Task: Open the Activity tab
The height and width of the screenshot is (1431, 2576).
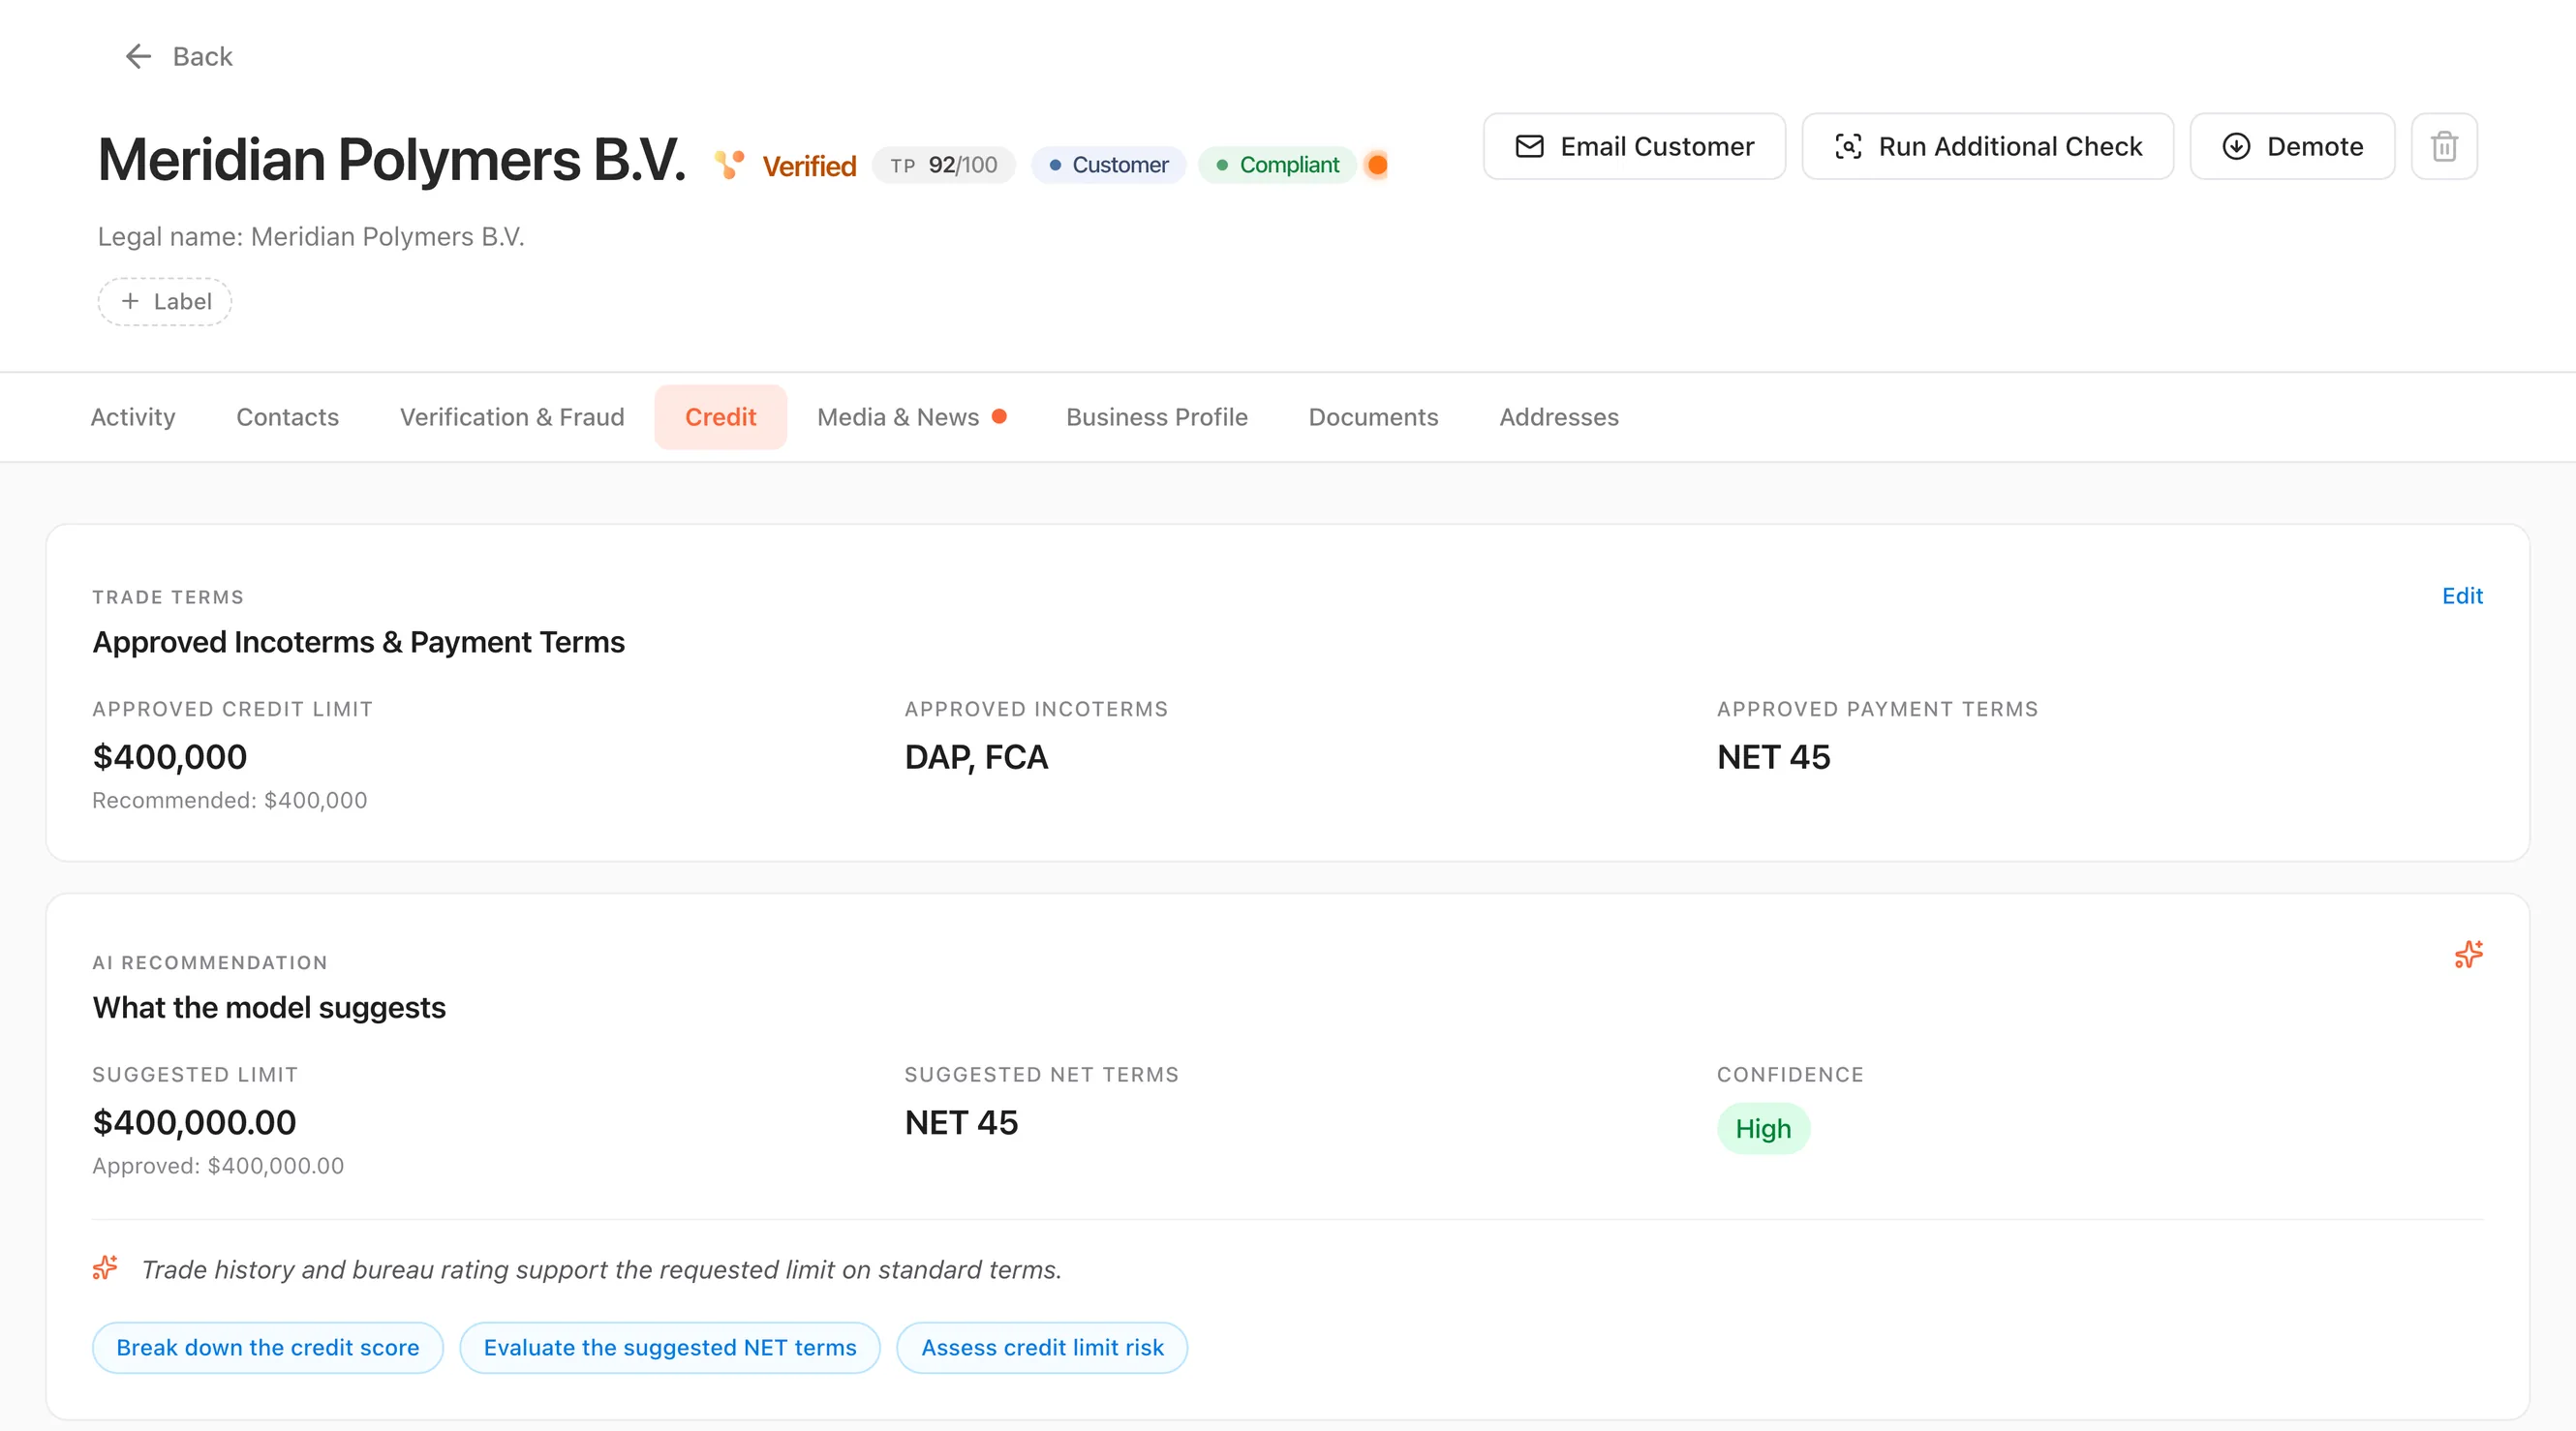Action: 133,417
